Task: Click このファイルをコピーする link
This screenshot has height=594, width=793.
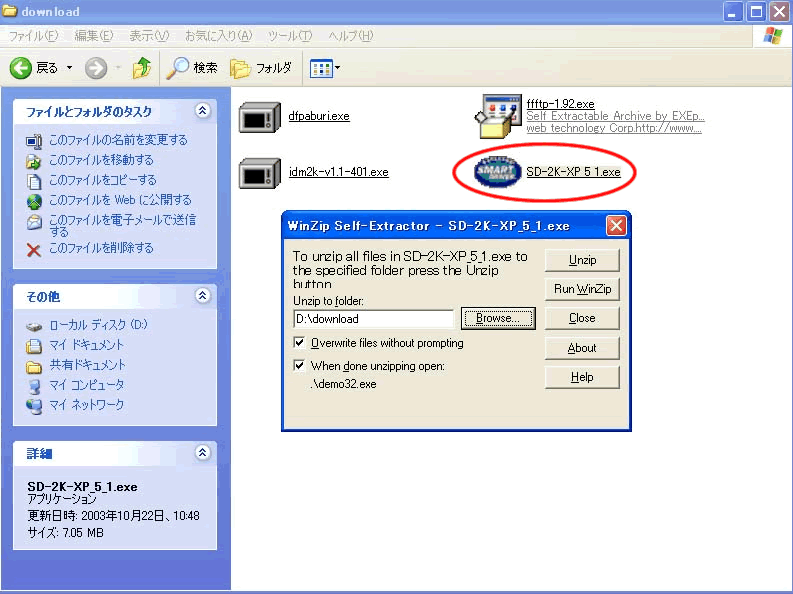Action: pyautogui.click(x=103, y=180)
